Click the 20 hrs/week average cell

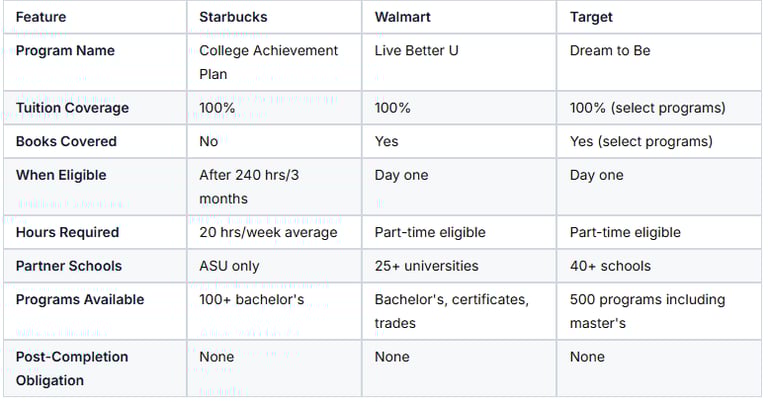pyautogui.click(x=268, y=233)
